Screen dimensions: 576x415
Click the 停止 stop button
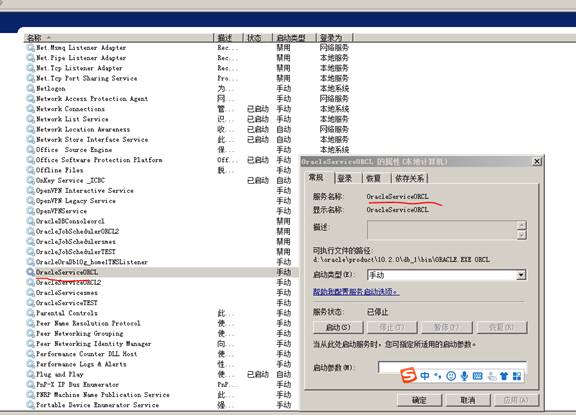coord(392,327)
